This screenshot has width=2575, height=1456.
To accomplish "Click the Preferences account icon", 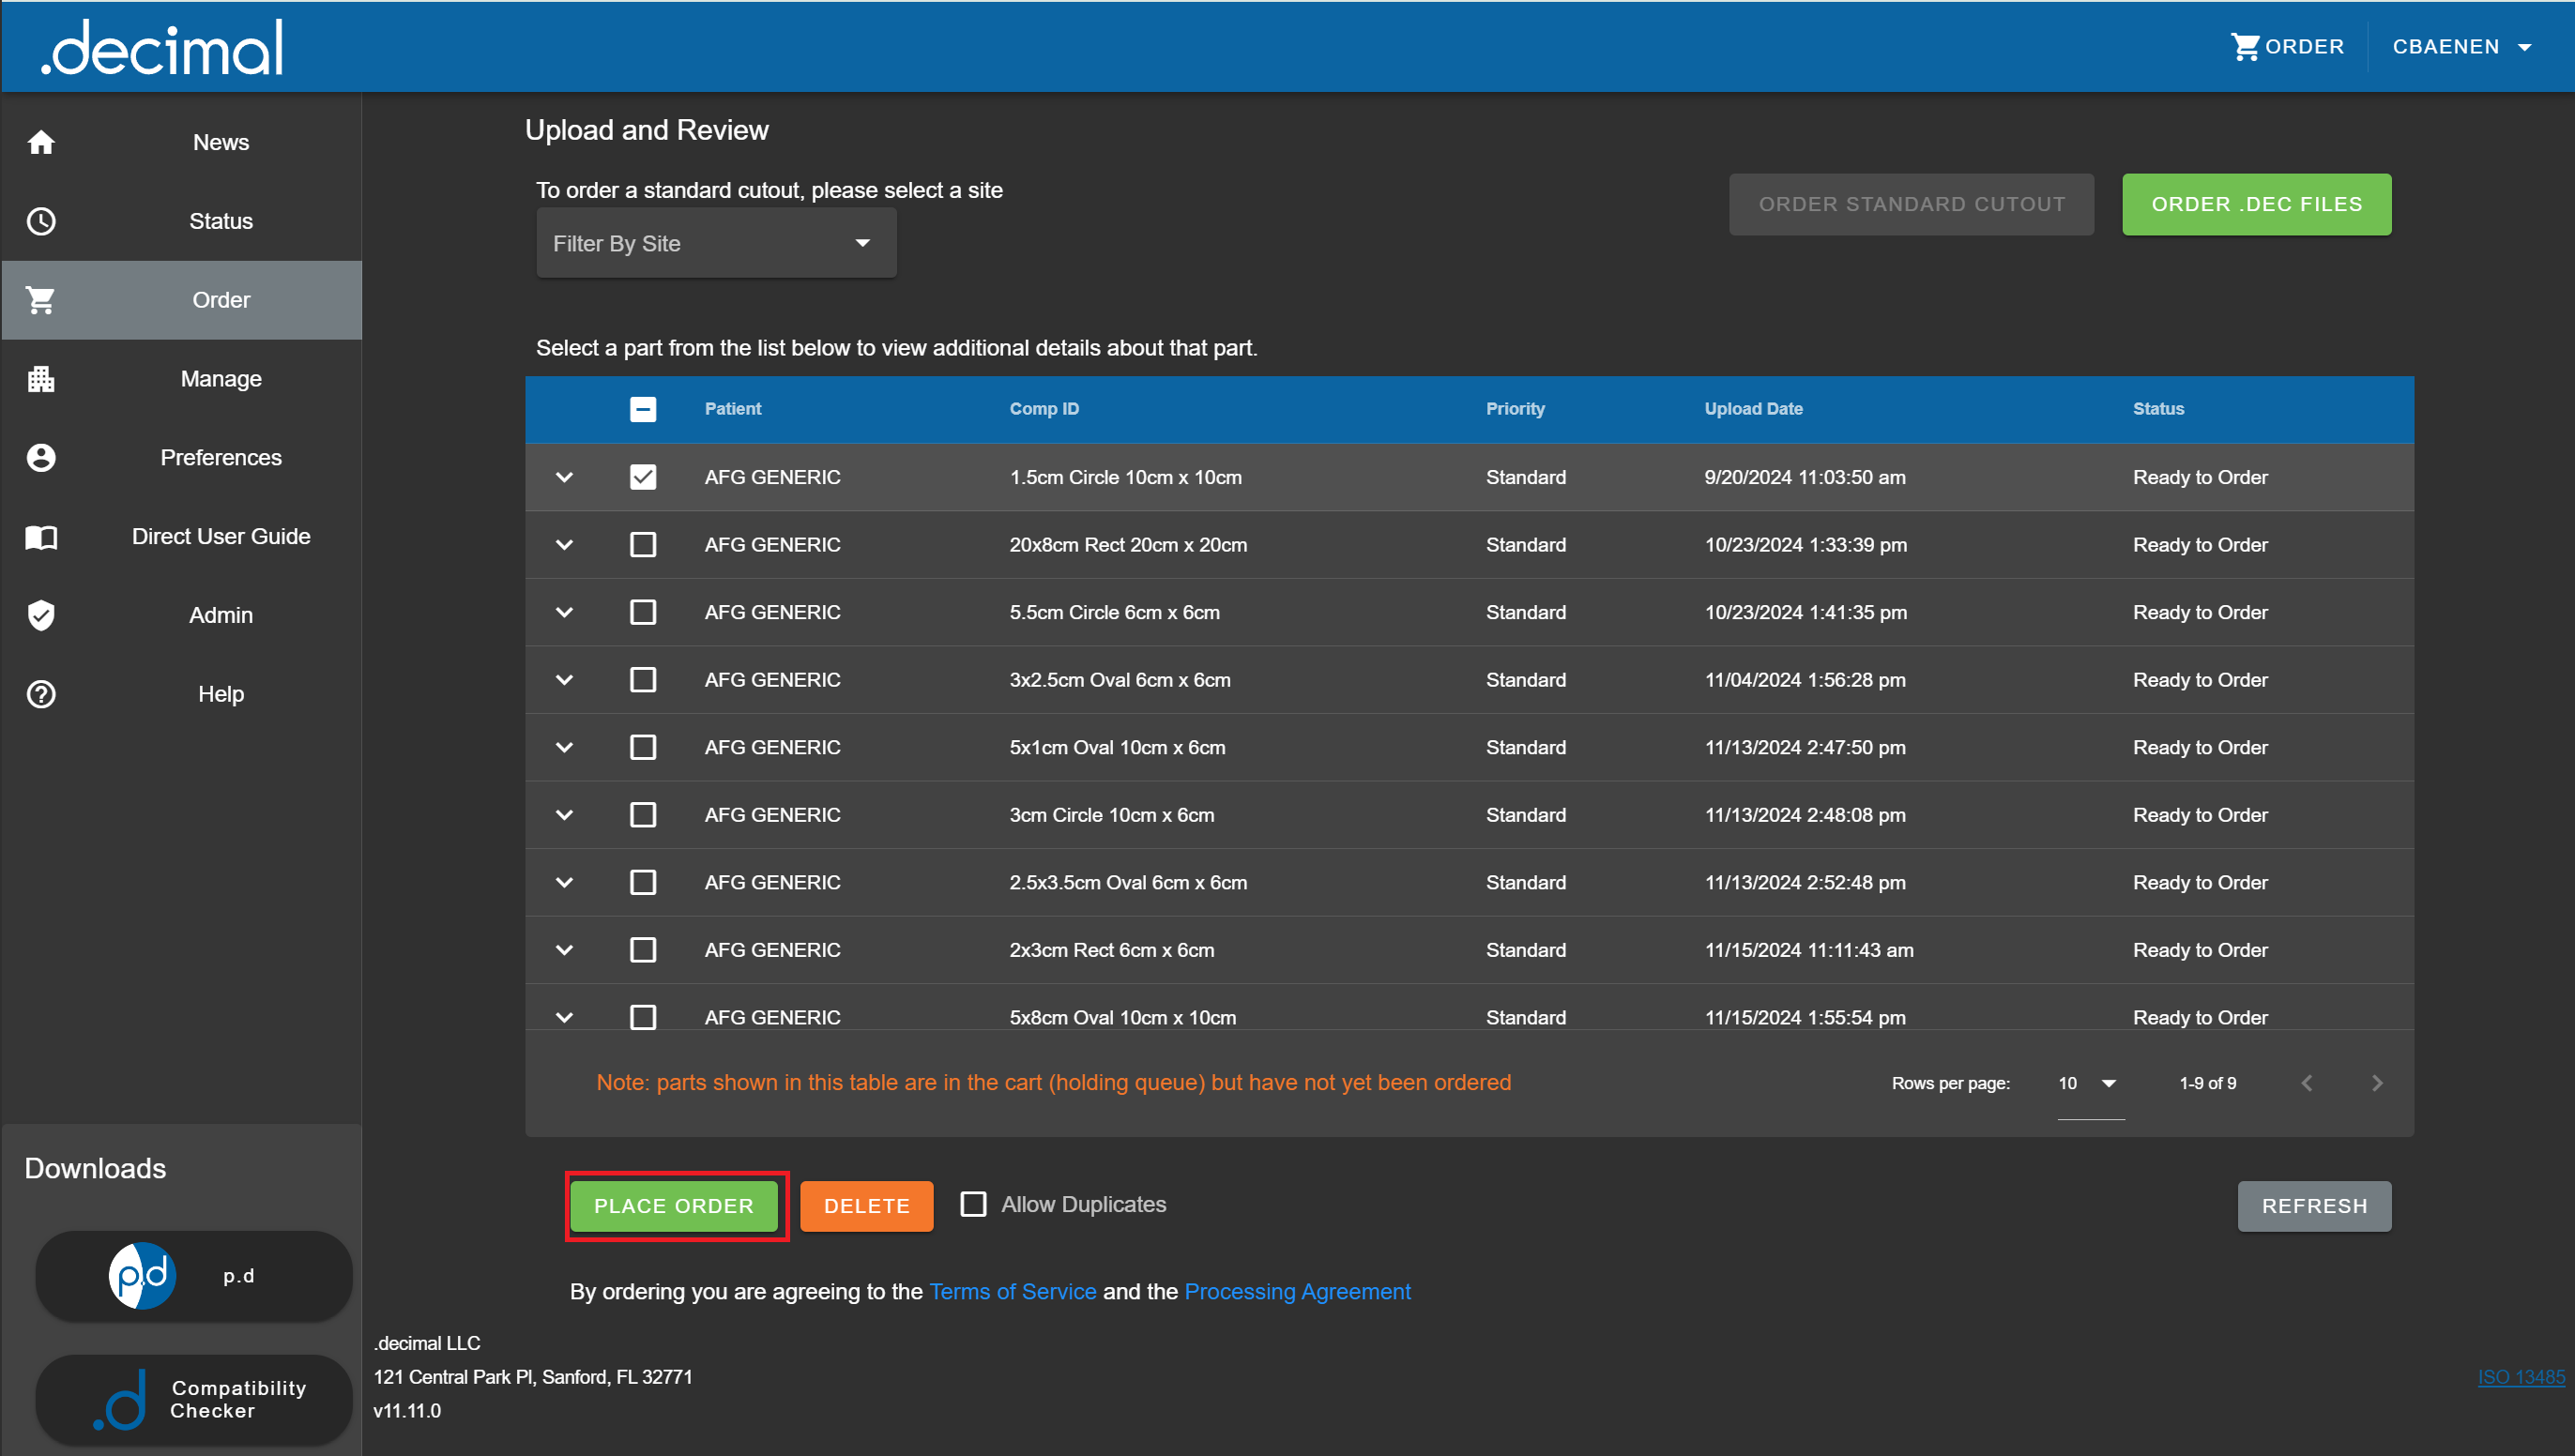I will coord(41,458).
